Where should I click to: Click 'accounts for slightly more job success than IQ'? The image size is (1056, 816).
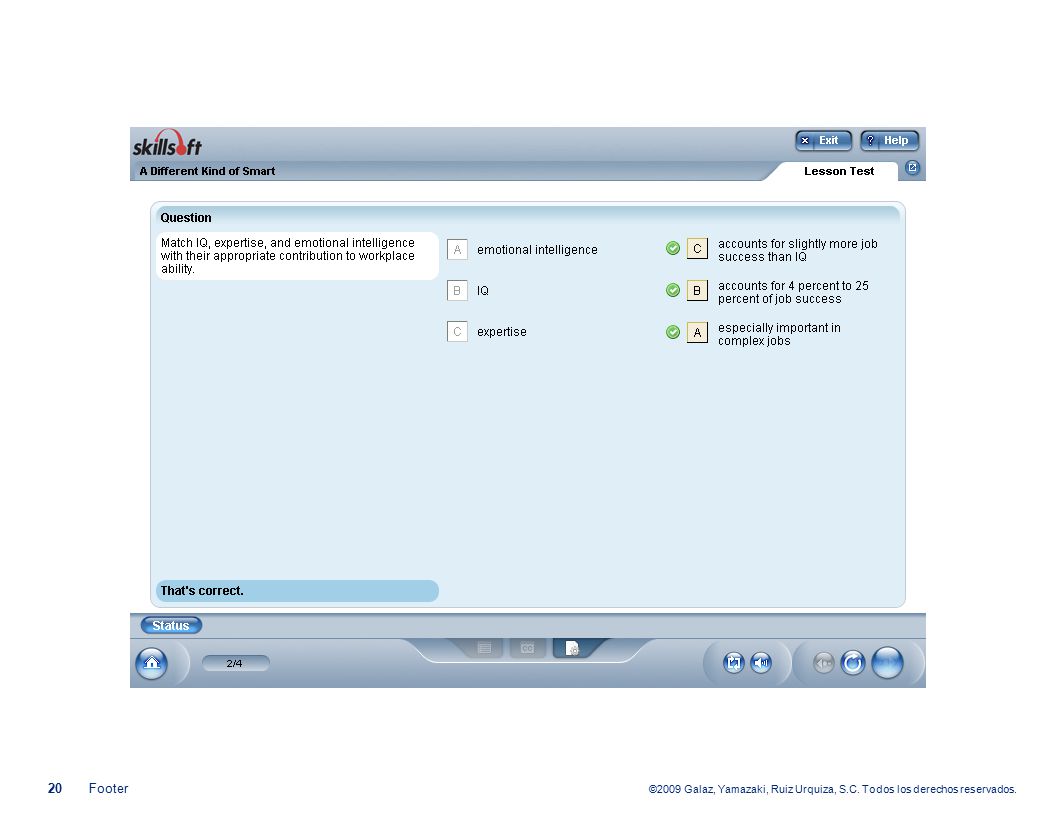tap(797, 250)
